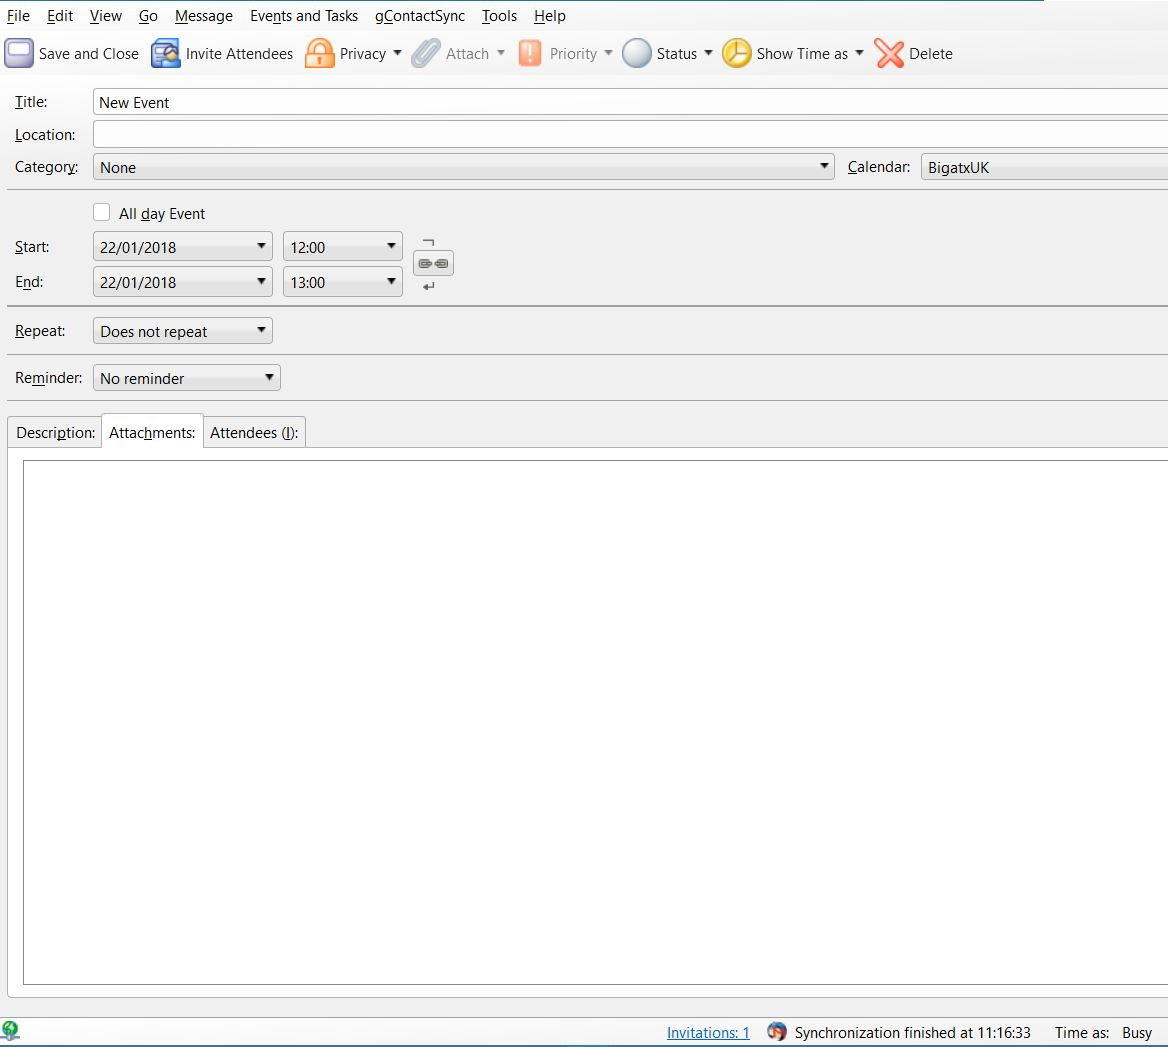
Task: Click the Attach paperclip icon
Action: click(x=426, y=54)
